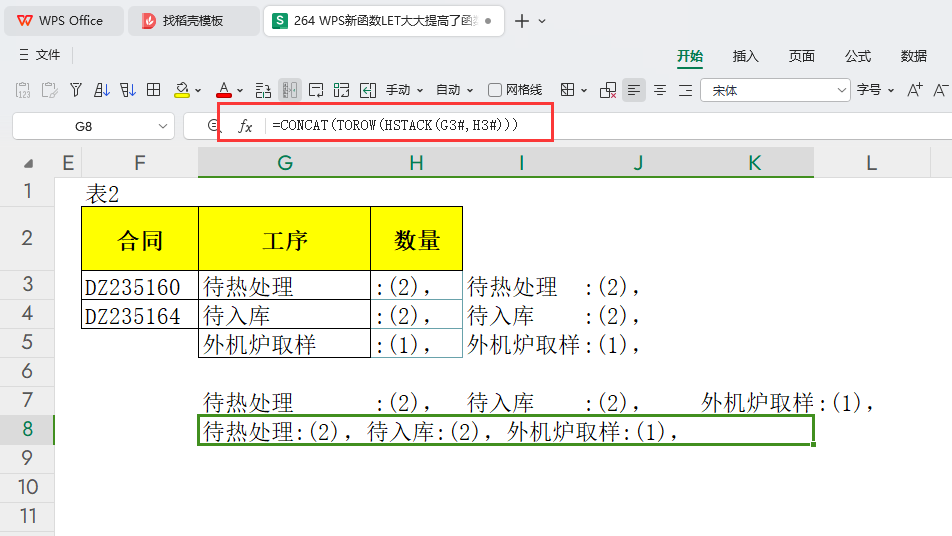Click the 外机炉取样 cell in column G
The width and height of the screenshot is (952, 536).
click(285, 344)
